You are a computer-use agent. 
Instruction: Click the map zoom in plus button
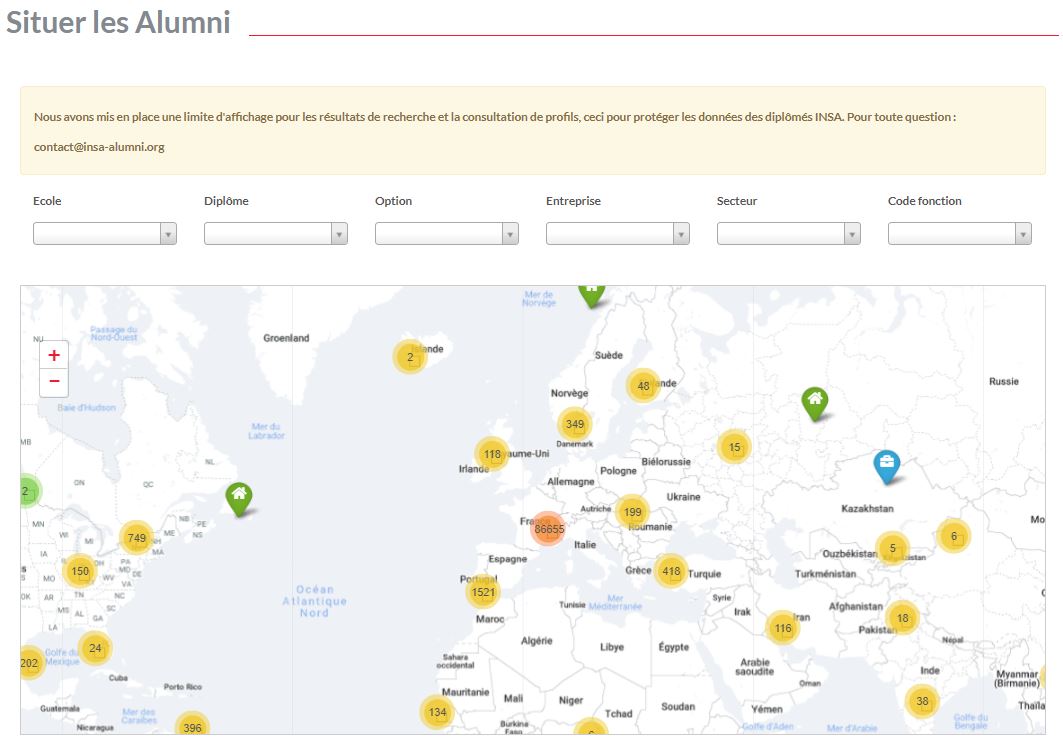54,355
